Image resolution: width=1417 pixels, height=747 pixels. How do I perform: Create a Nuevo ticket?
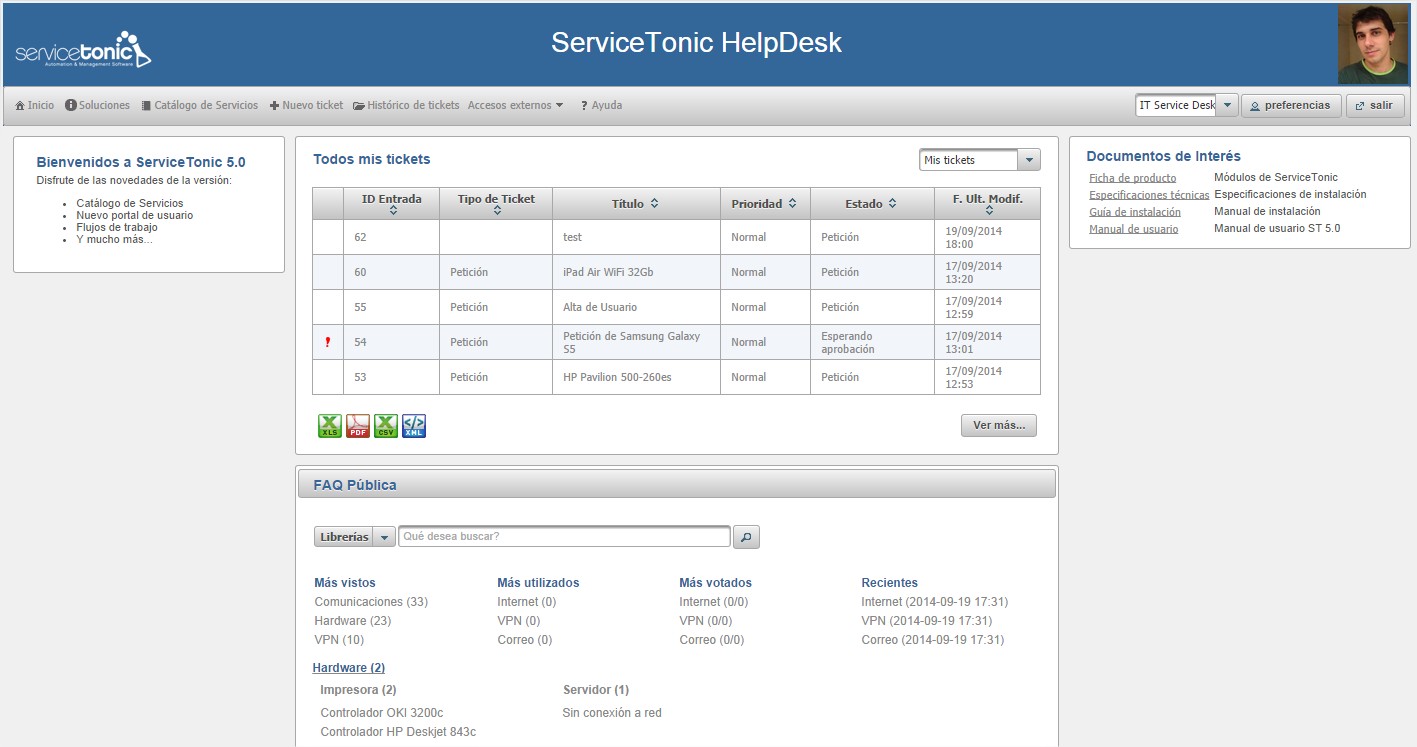coord(306,105)
